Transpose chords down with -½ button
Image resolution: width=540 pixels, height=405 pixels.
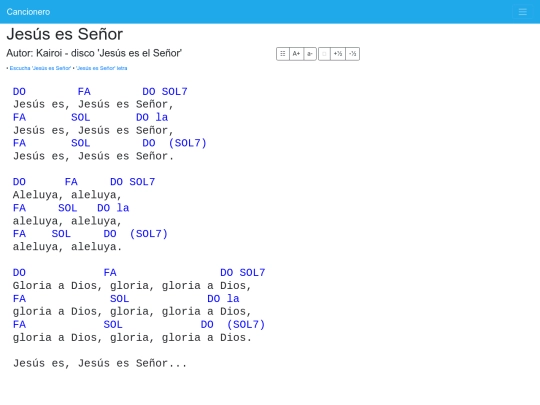tap(353, 54)
